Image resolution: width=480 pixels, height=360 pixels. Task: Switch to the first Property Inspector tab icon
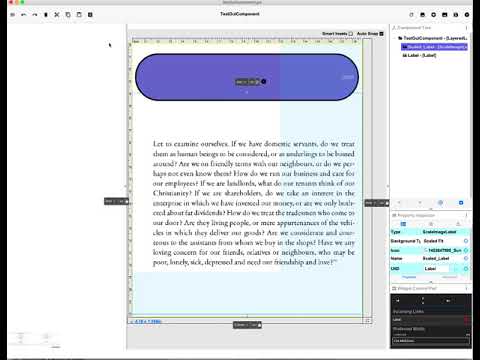coord(403,224)
